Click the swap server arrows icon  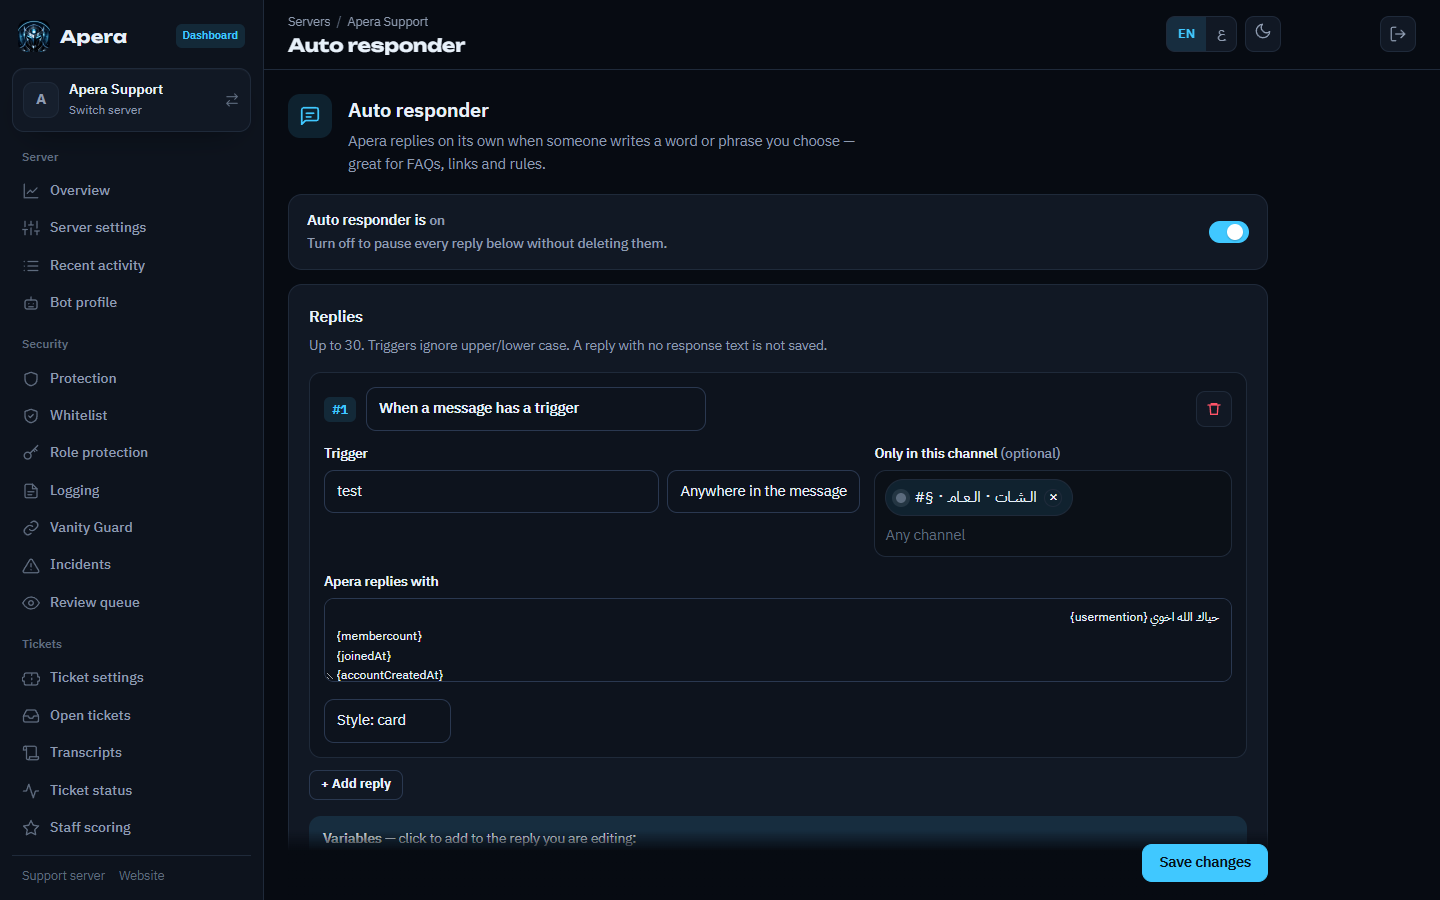click(232, 100)
